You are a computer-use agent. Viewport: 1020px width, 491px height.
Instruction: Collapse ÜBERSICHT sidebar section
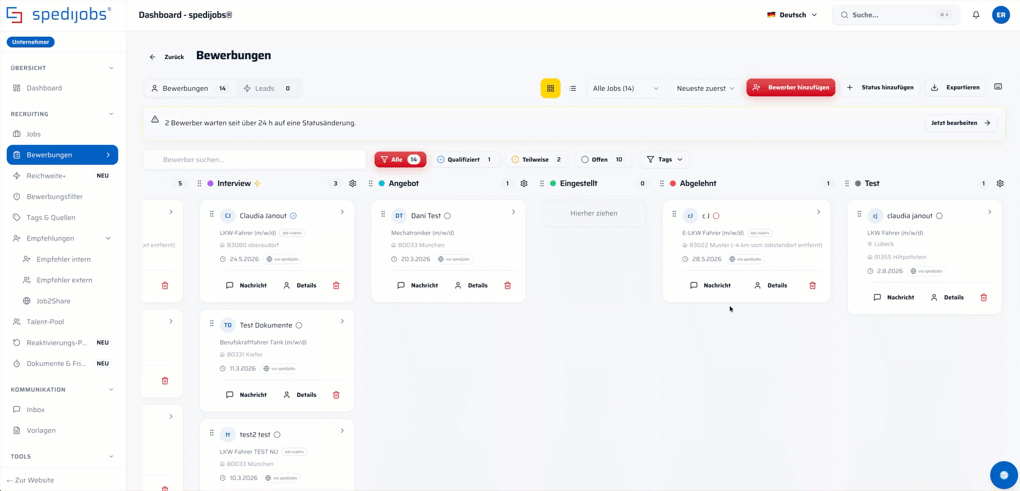click(x=111, y=68)
